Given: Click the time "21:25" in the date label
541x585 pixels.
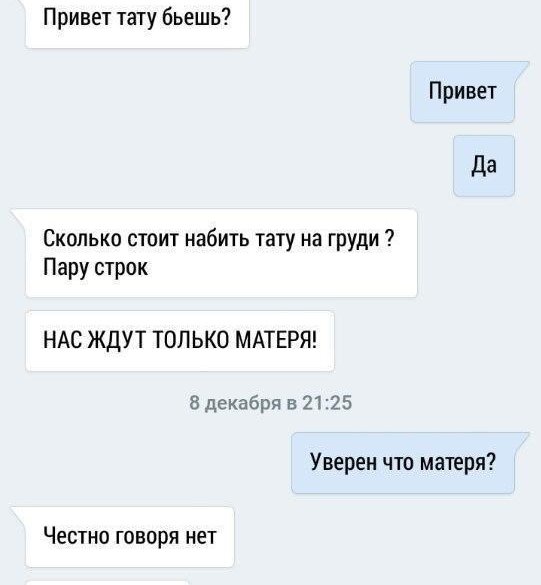Looking at the screenshot, I should point(327,403).
